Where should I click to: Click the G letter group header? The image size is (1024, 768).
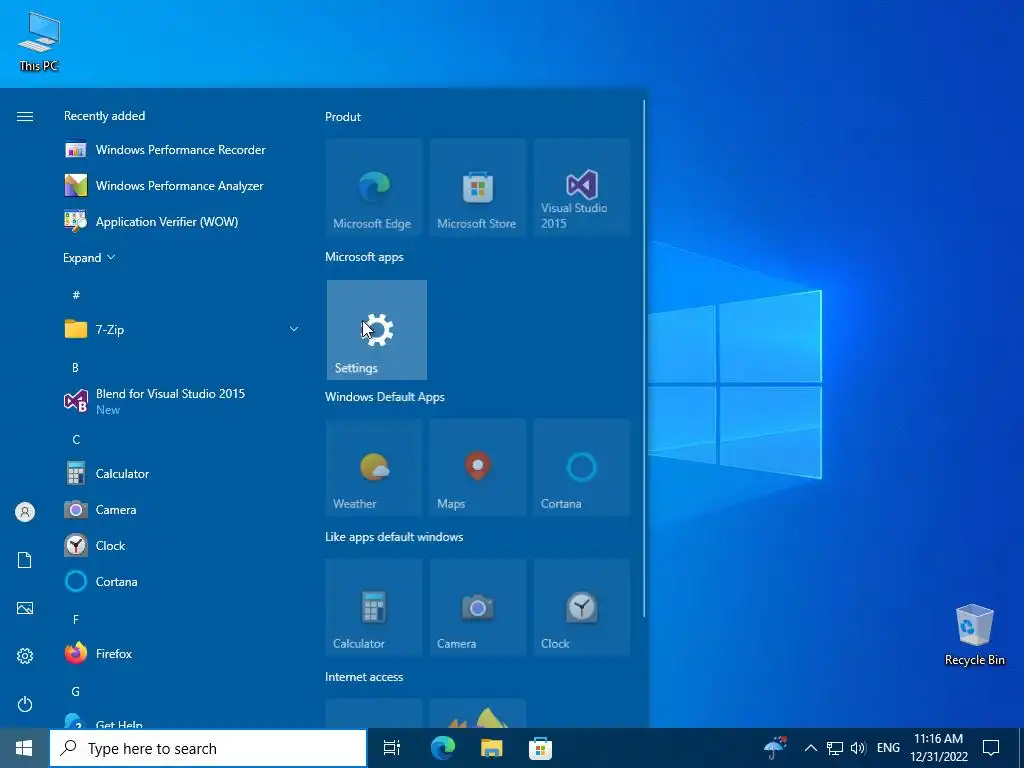pos(76,691)
